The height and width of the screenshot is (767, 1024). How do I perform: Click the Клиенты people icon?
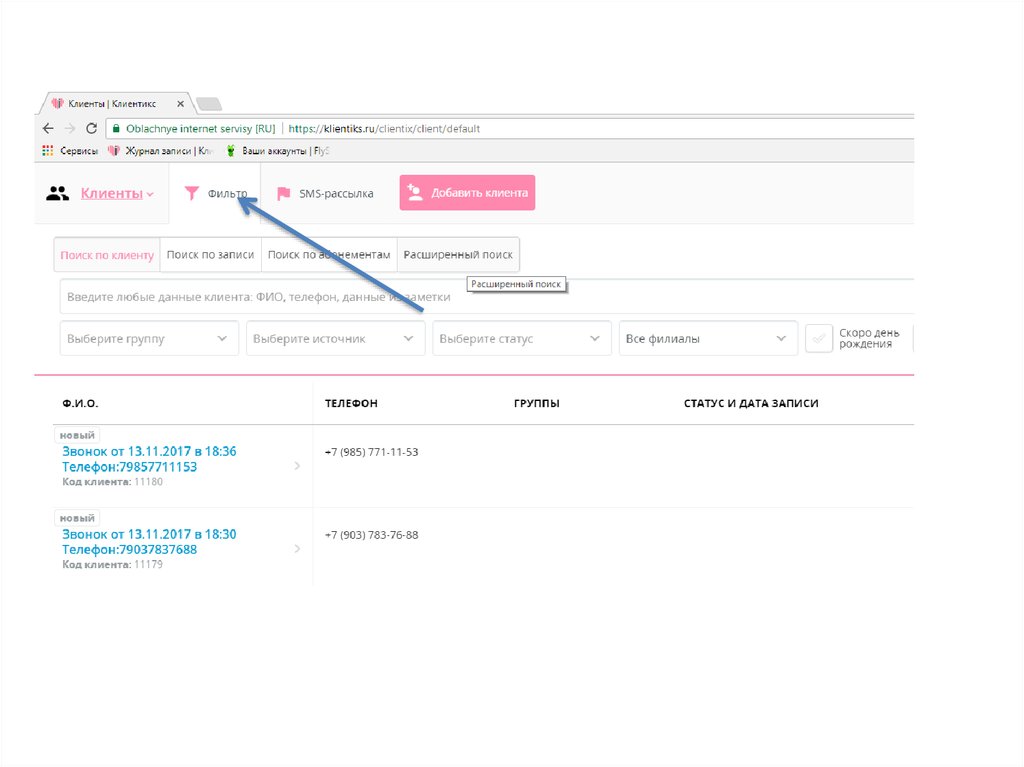point(57,194)
